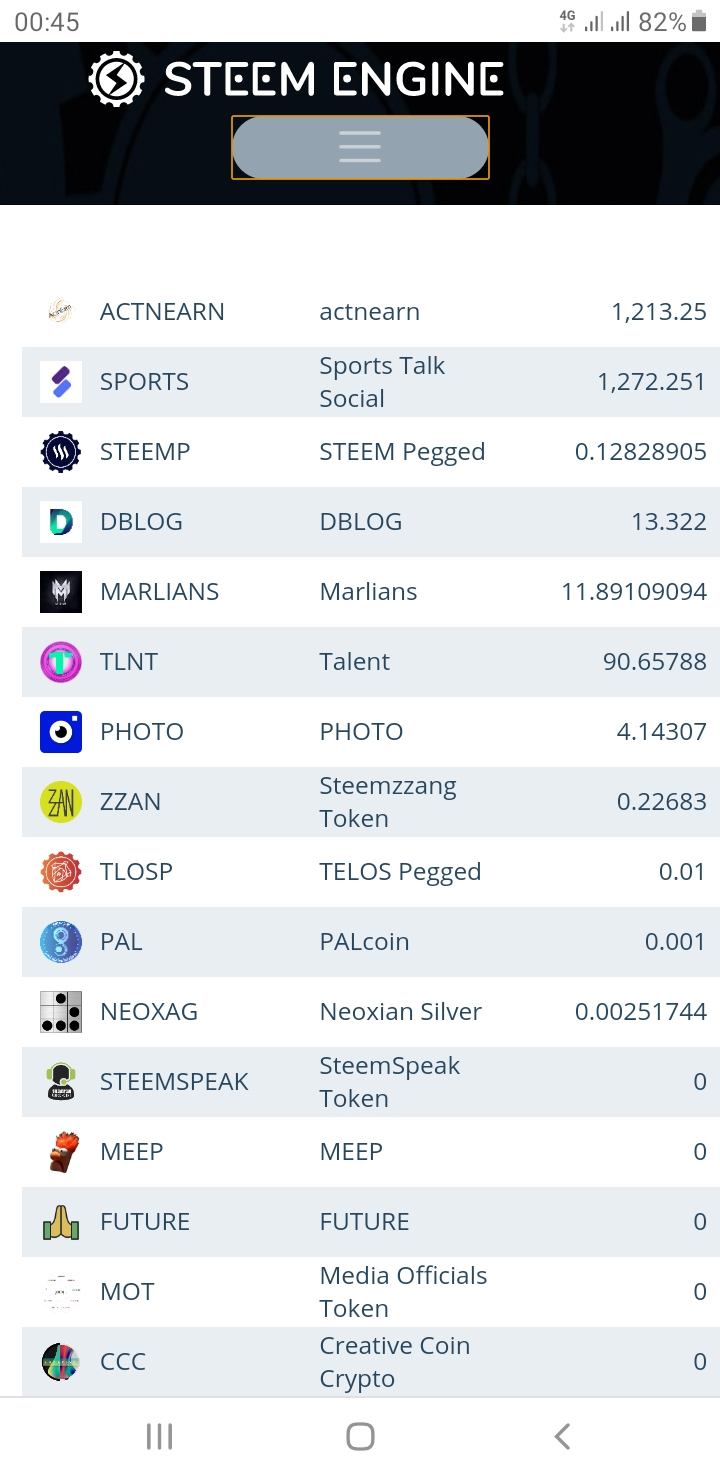Open the ACTNEARN token symbol link

[162, 312]
